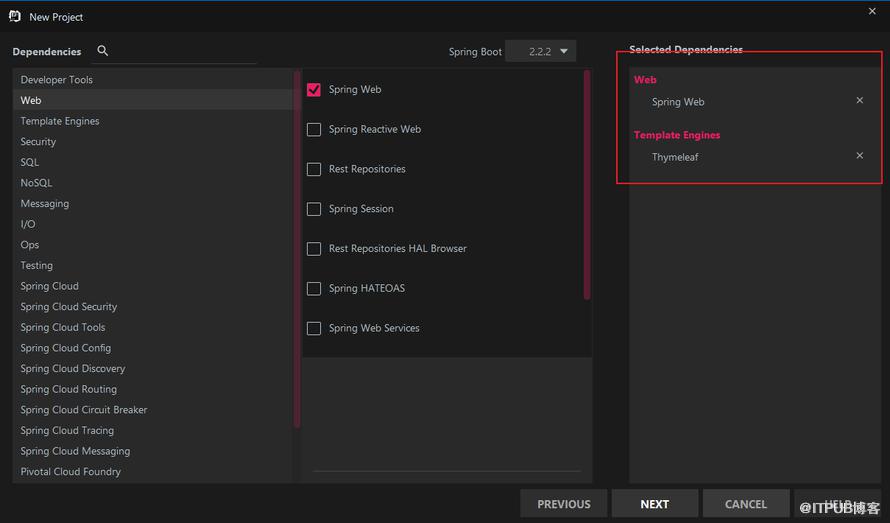Open Spring Cloud Messaging category
Screen dimensions: 890x523
pyautogui.click(x=152, y=451)
